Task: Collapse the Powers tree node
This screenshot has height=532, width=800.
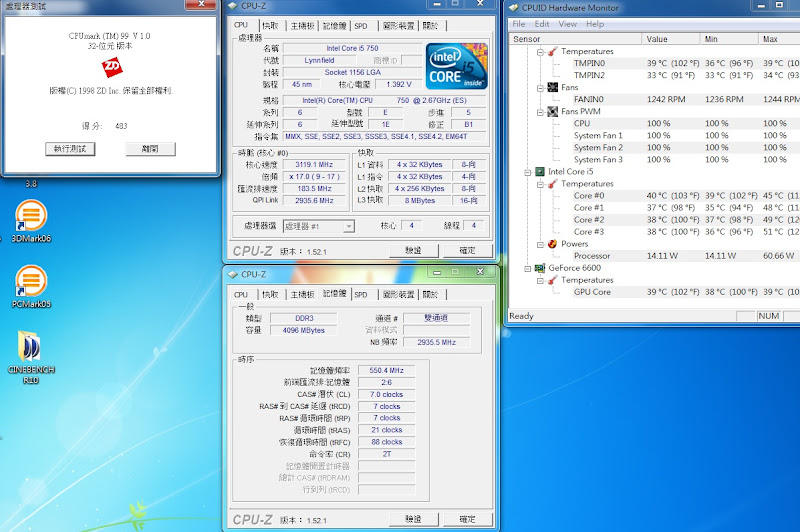Action: pos(540,244)
